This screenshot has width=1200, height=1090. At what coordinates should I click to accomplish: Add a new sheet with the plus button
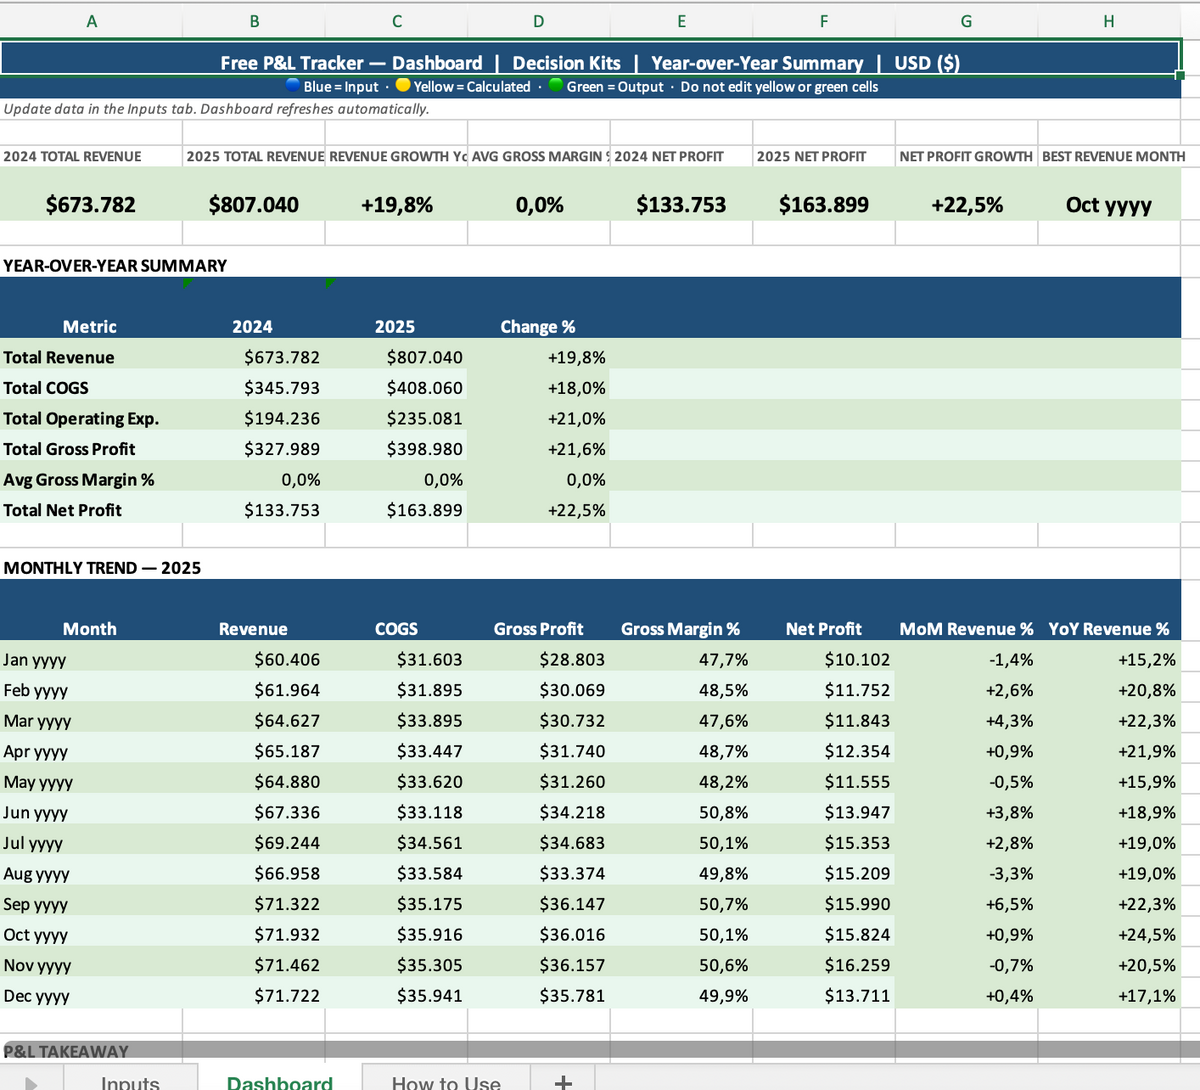[x=563, y=1082]
